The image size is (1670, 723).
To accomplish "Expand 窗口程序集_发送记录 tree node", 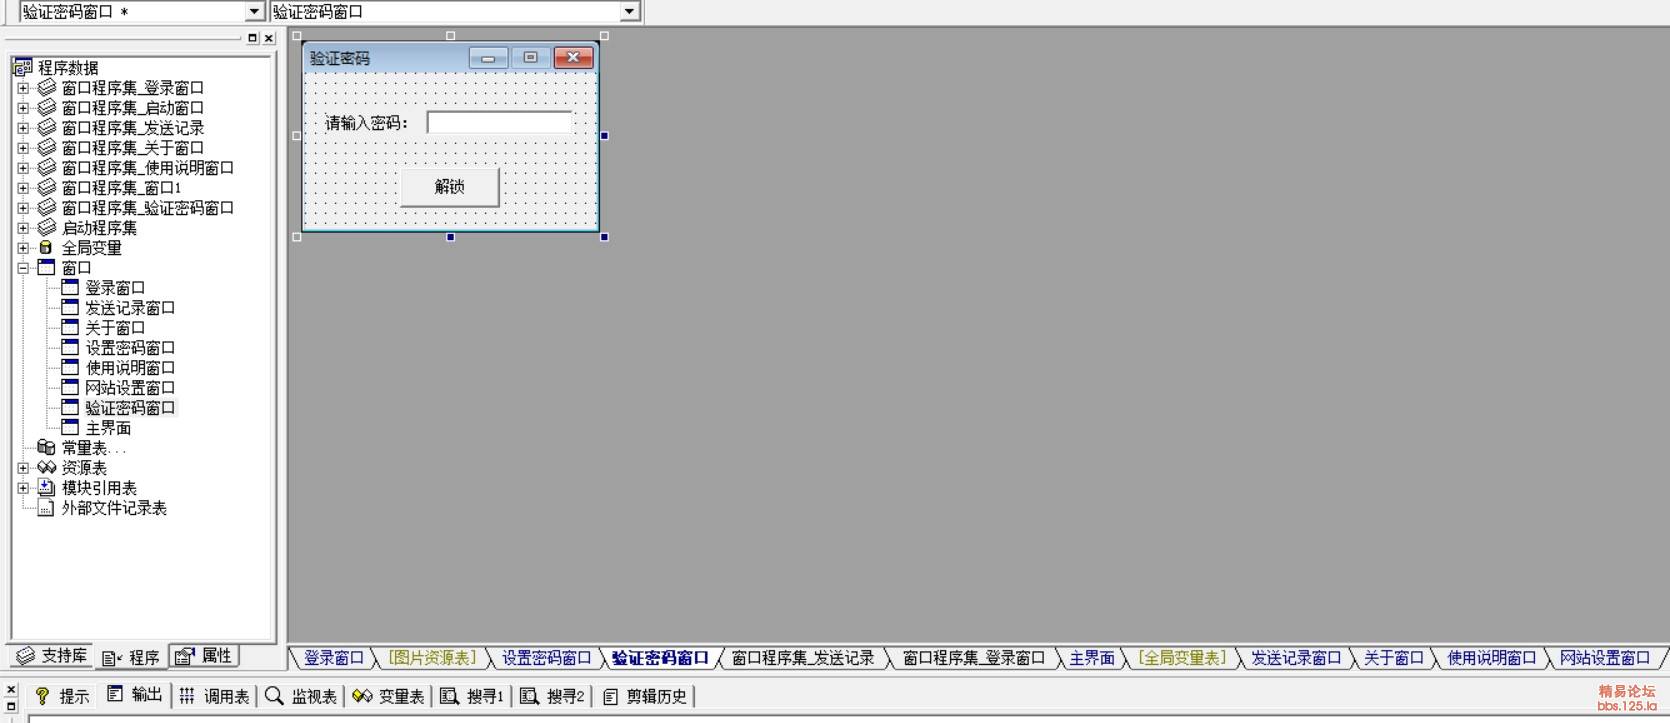I will point(23,128).
